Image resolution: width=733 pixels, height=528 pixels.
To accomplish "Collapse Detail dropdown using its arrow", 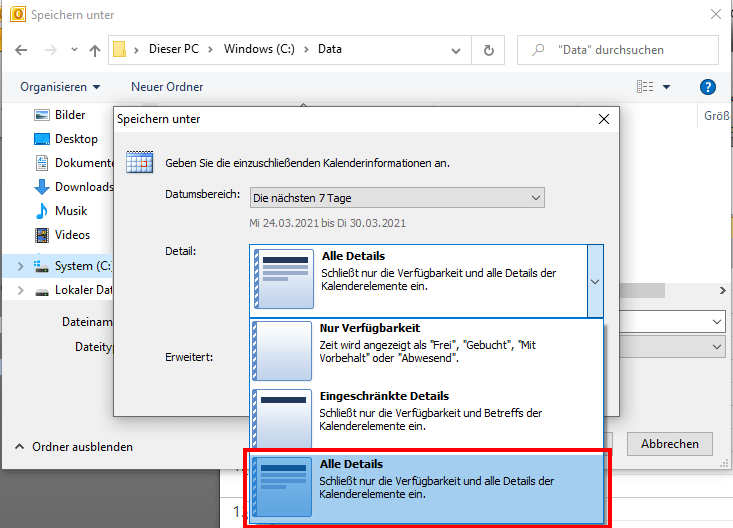I will click(x=595, y=281).
